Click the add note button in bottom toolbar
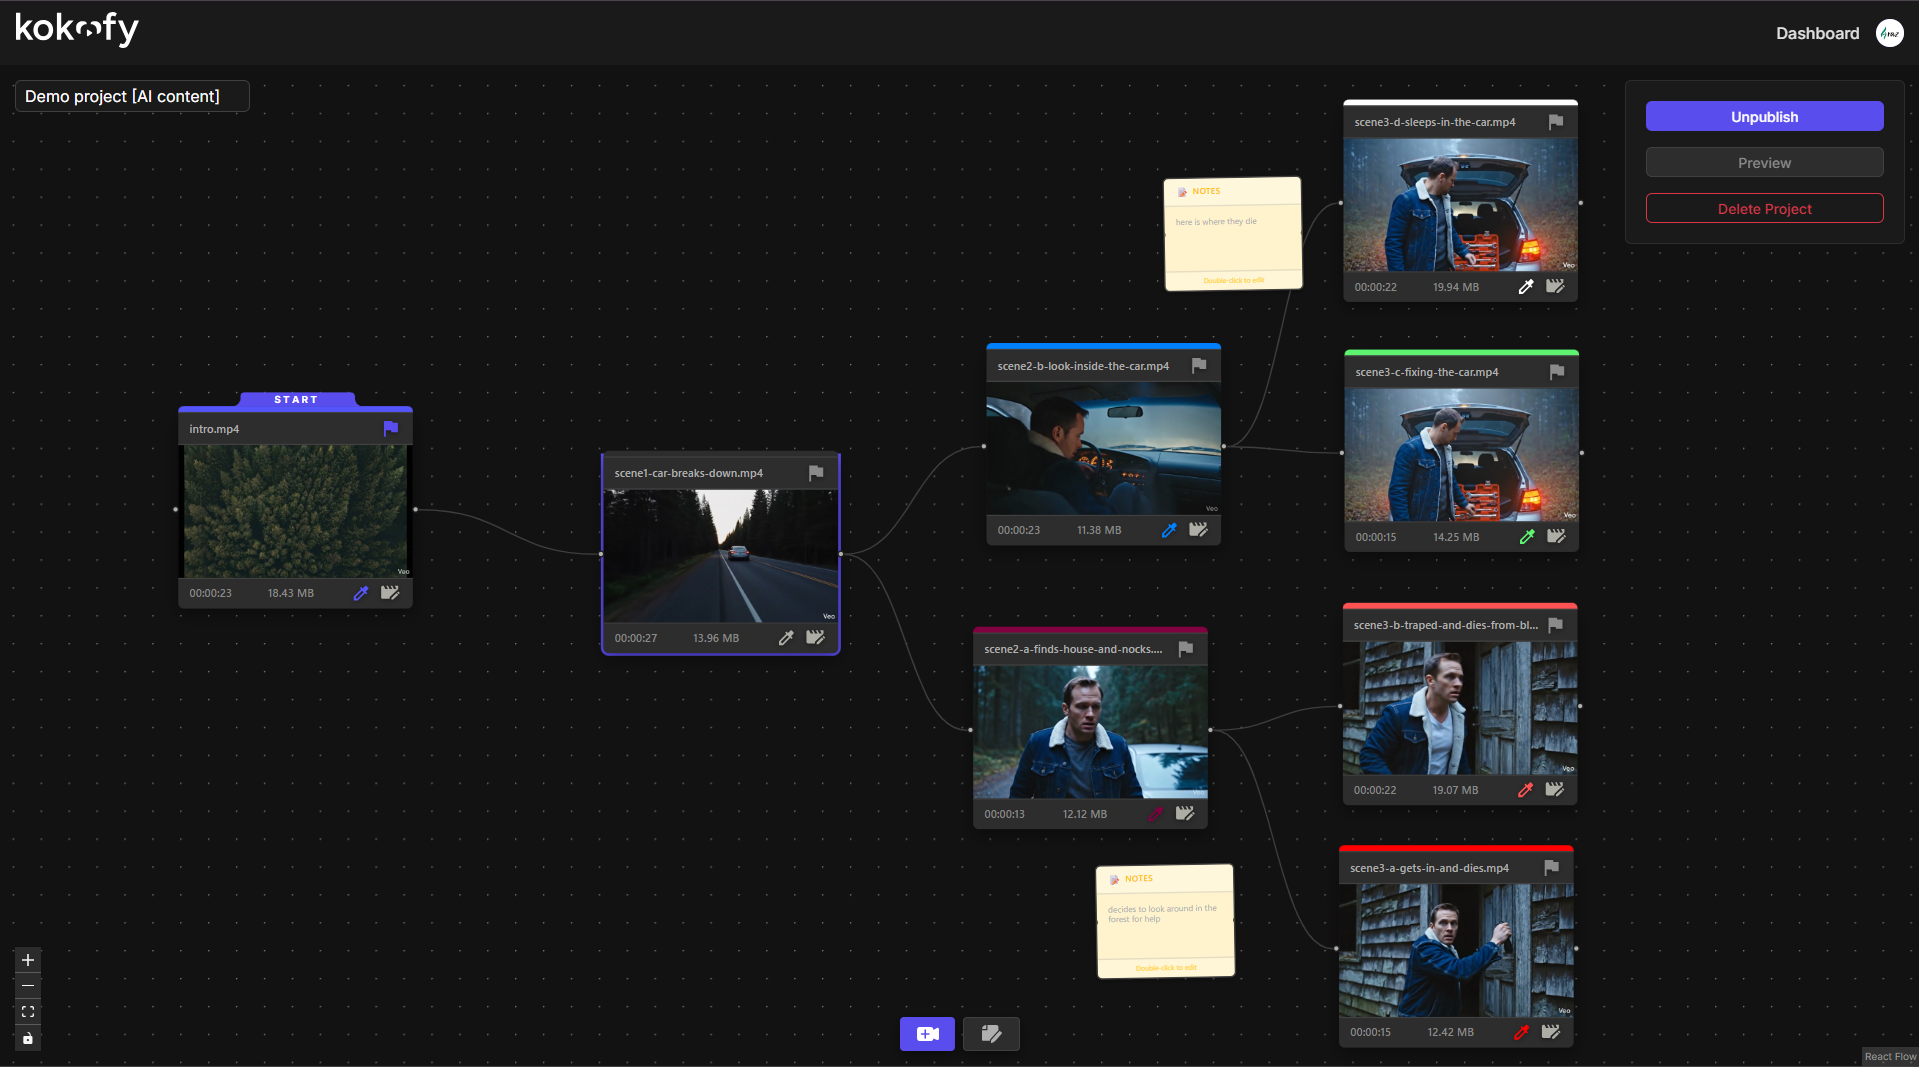1919x1067 pixels. coord(991,1034)
